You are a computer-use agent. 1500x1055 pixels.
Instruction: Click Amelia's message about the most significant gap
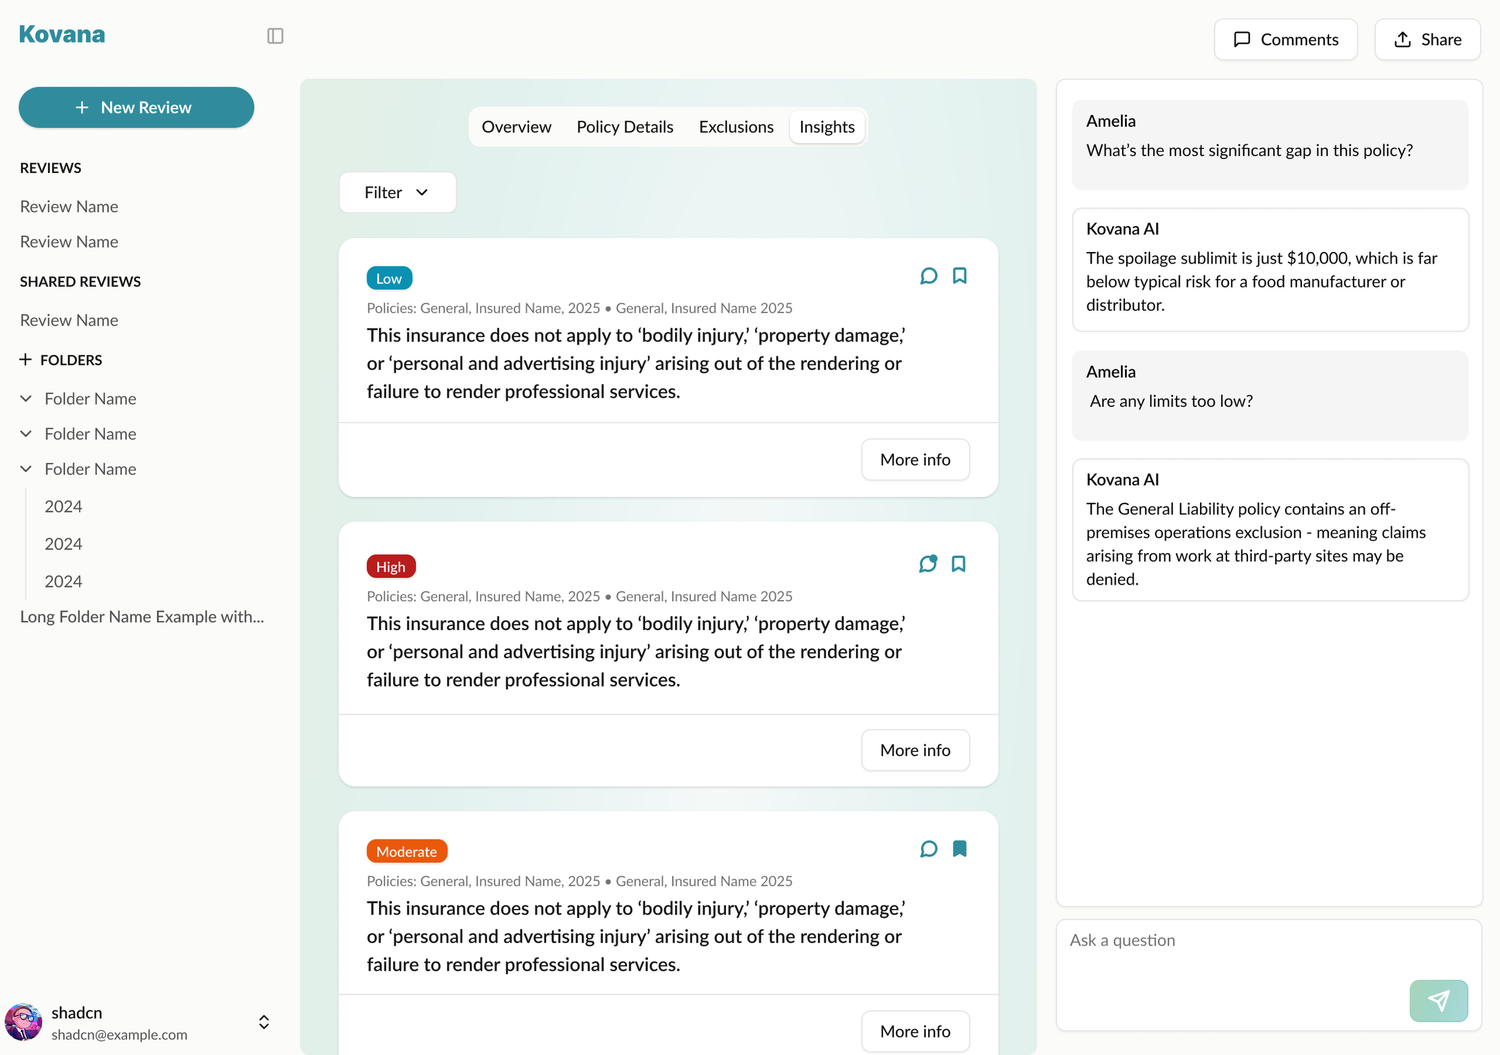pyautogui.click(x=1270, y=145)
